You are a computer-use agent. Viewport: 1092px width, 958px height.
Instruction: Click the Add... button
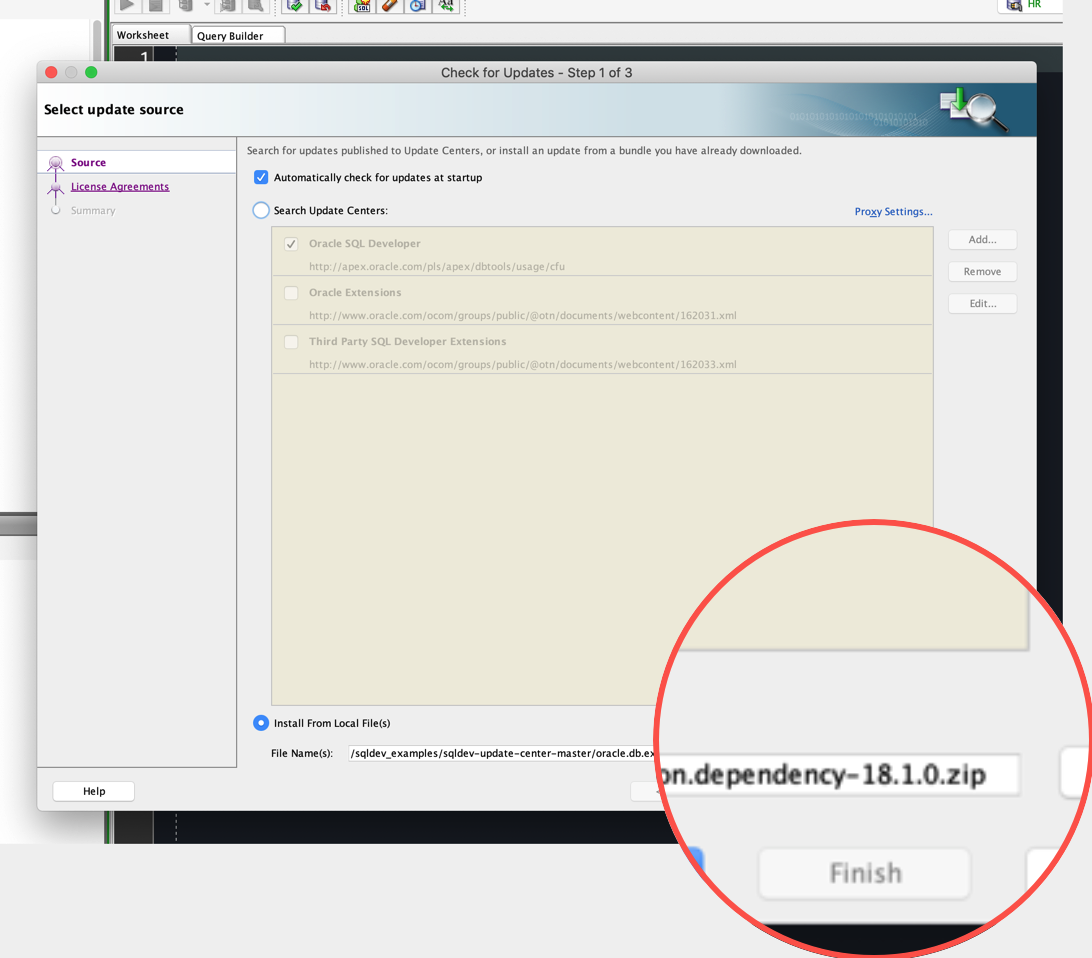point(982,240)
